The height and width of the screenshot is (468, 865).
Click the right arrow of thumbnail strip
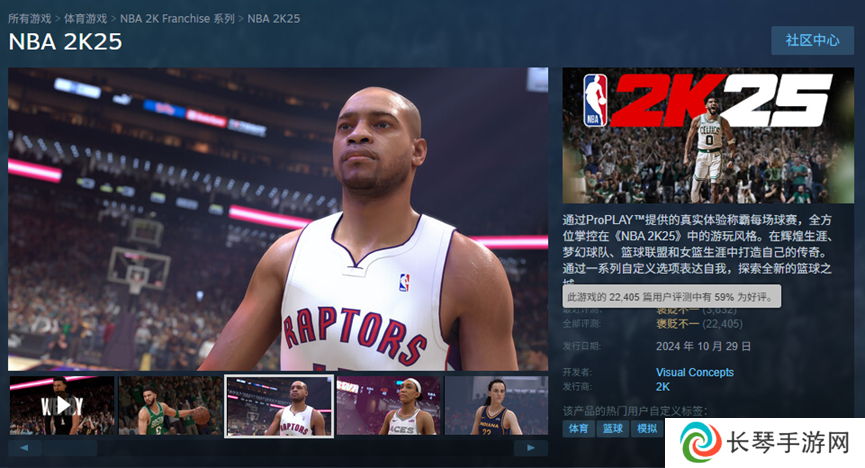click(531, 448)
